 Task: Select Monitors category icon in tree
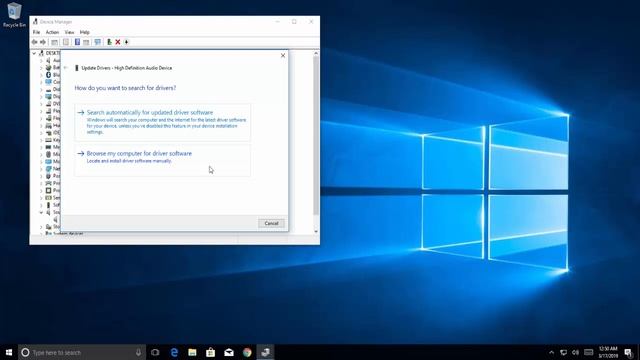[x=48, y=161]
